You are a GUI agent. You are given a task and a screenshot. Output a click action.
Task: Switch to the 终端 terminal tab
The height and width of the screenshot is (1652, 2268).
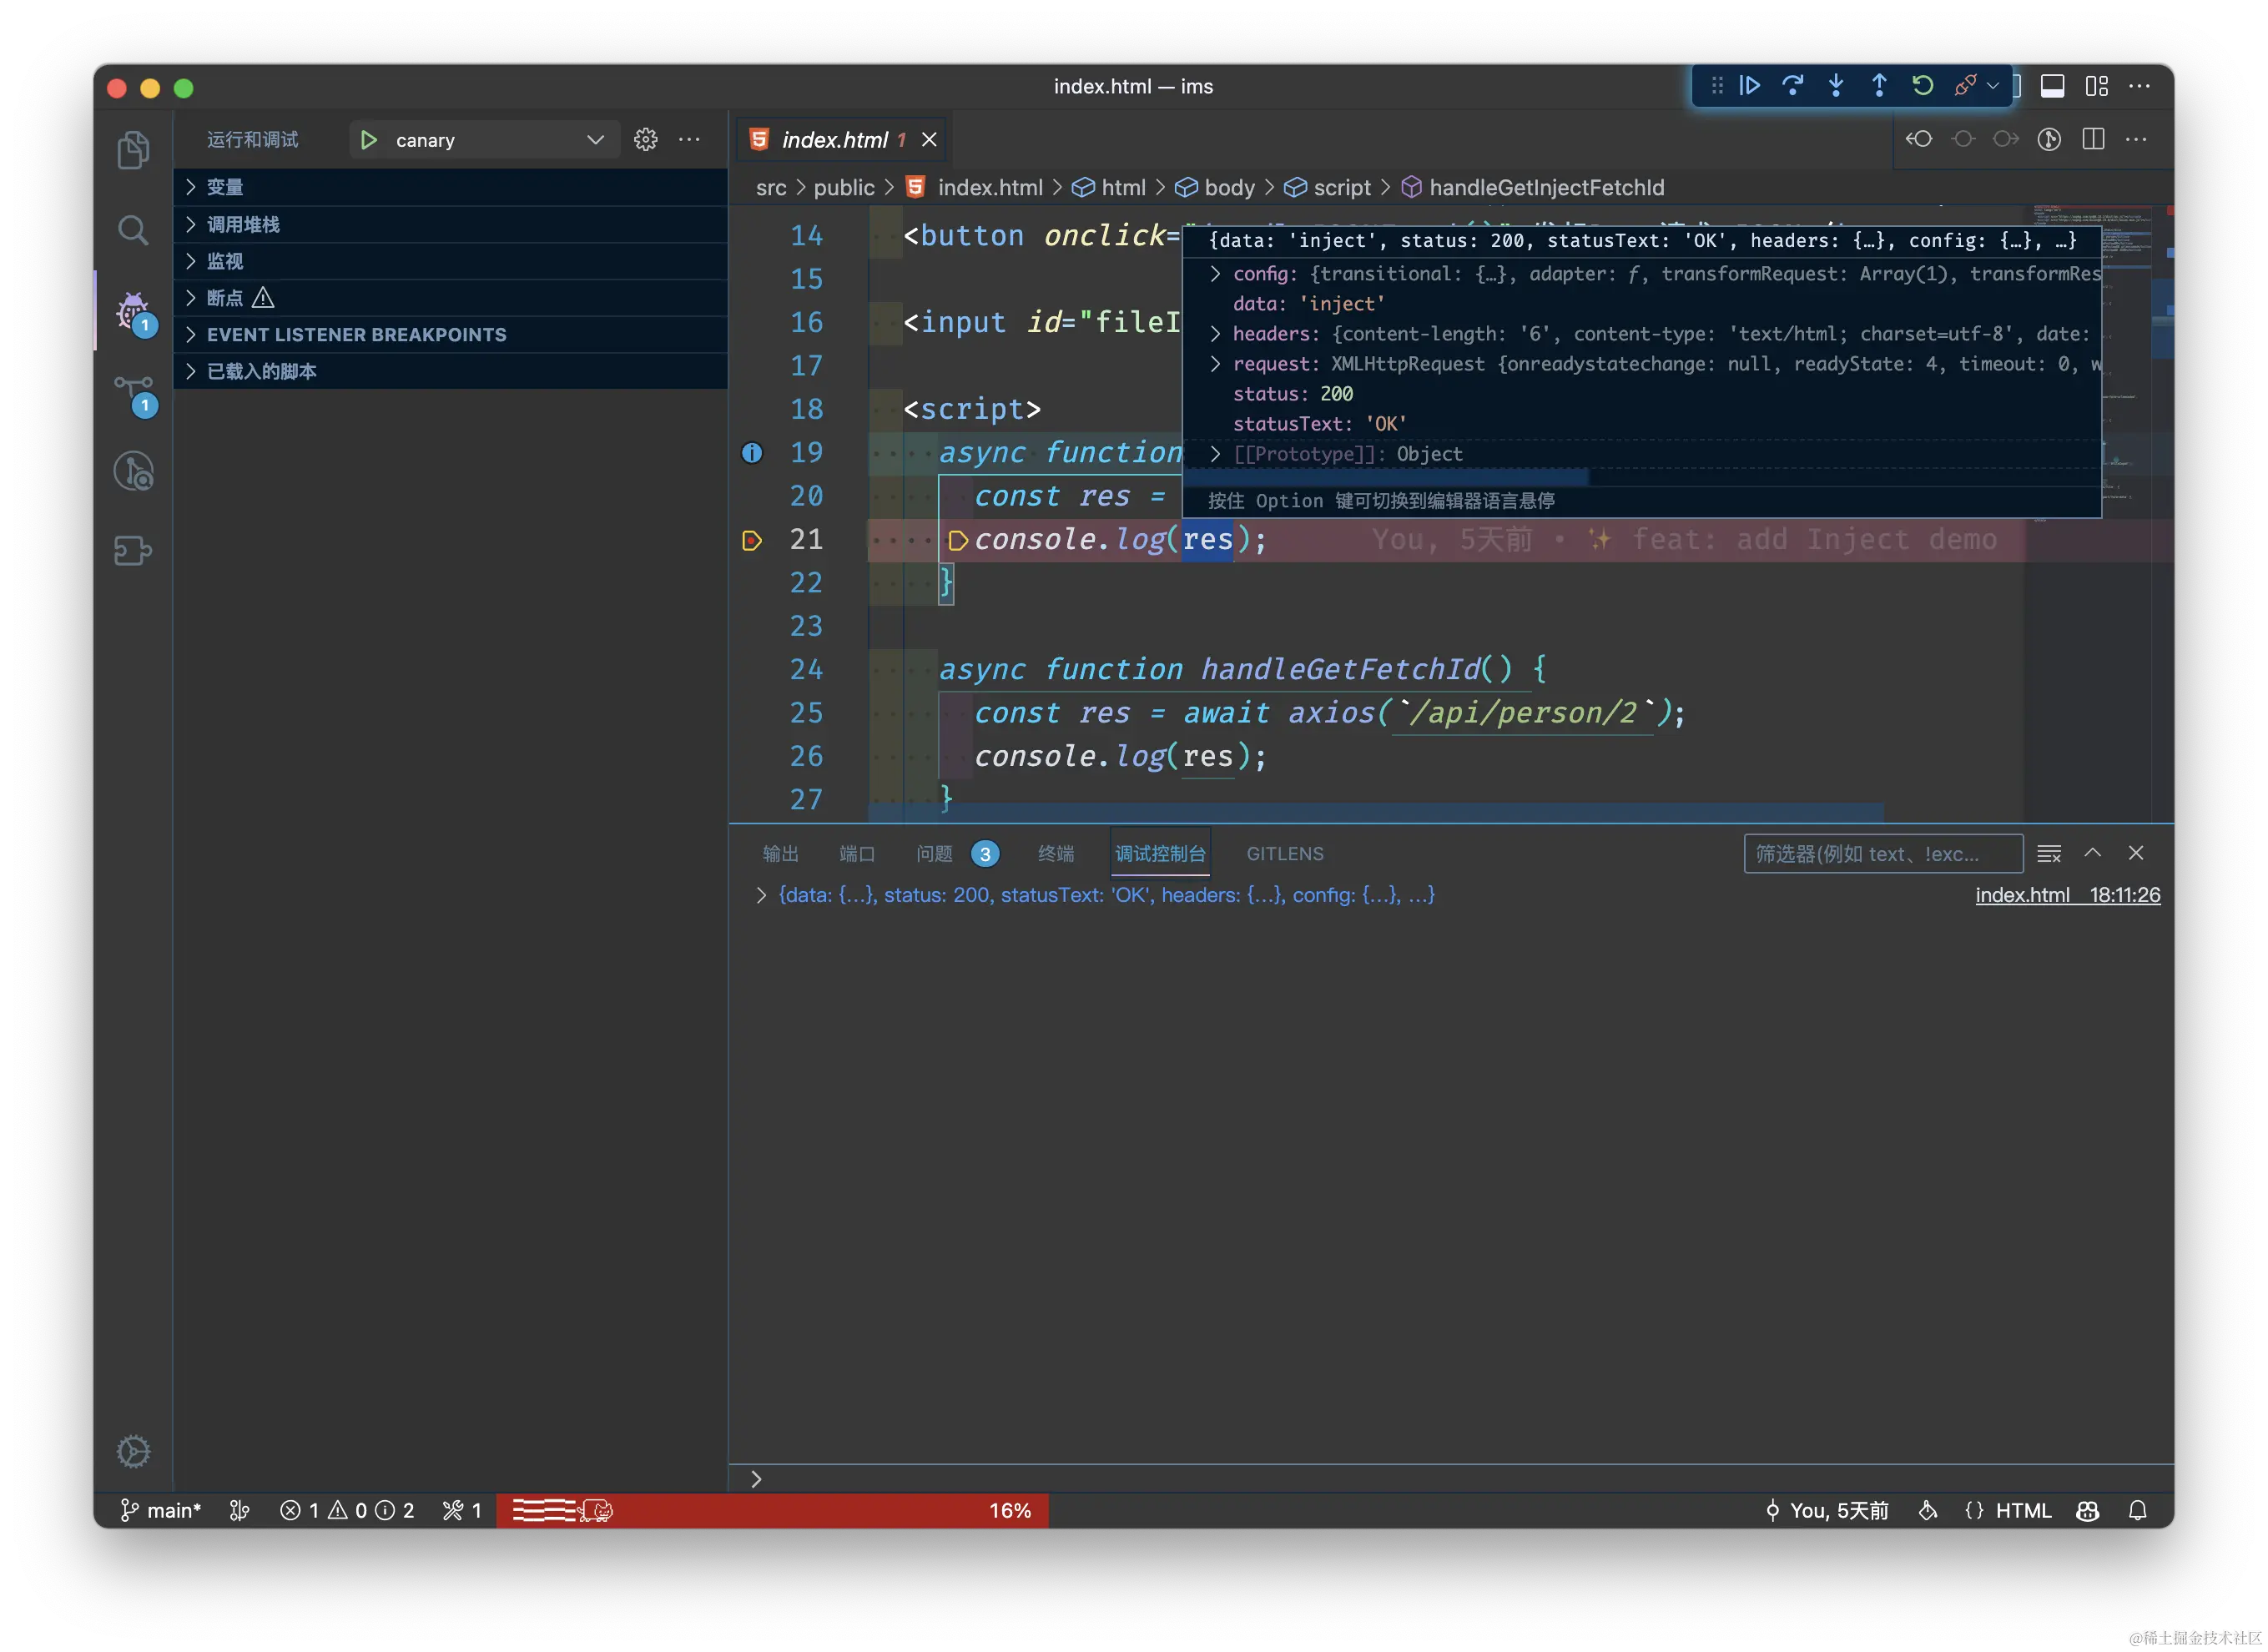pos(1055,854)
